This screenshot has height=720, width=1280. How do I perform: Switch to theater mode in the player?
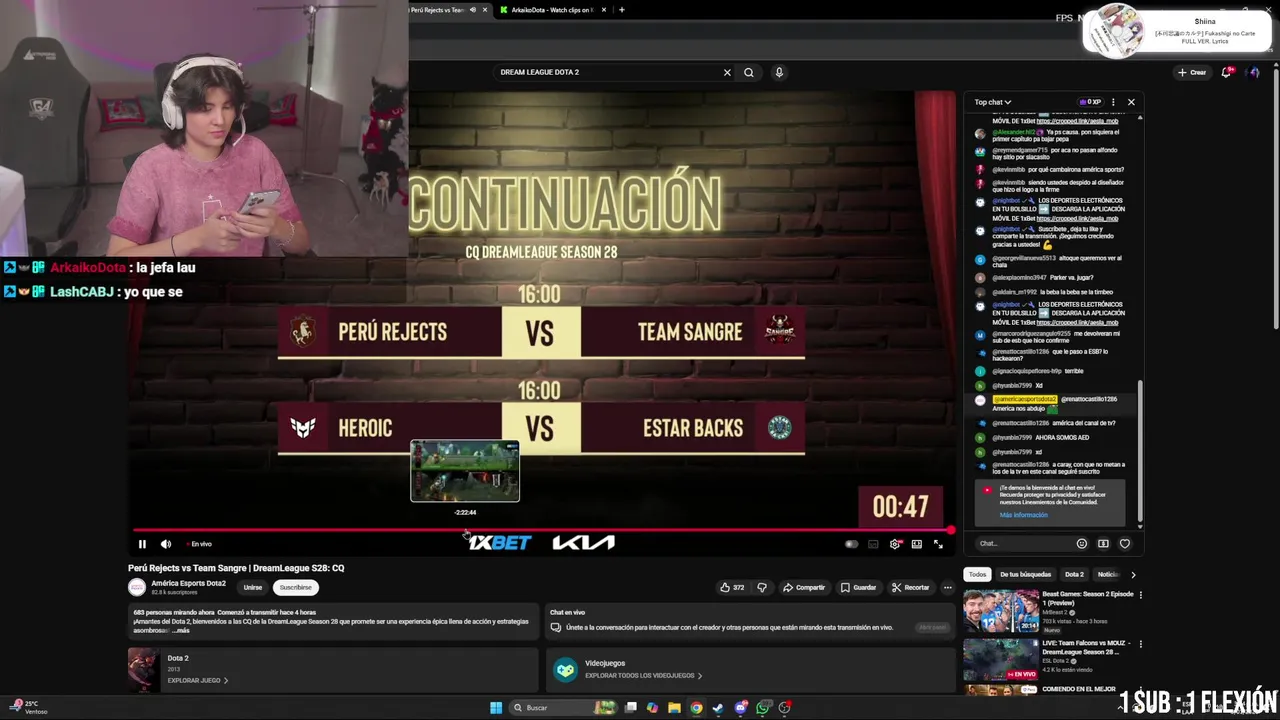[x=916, y=544]
